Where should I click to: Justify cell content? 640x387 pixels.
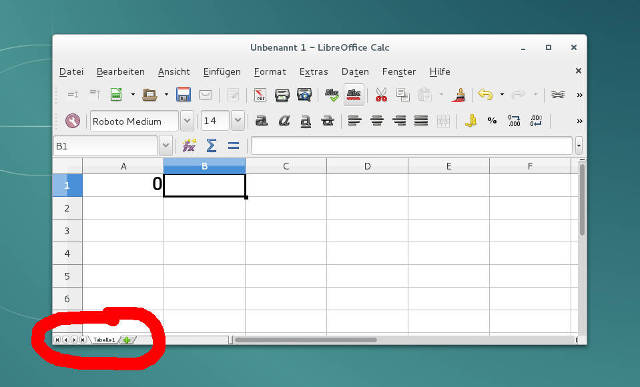421,121
